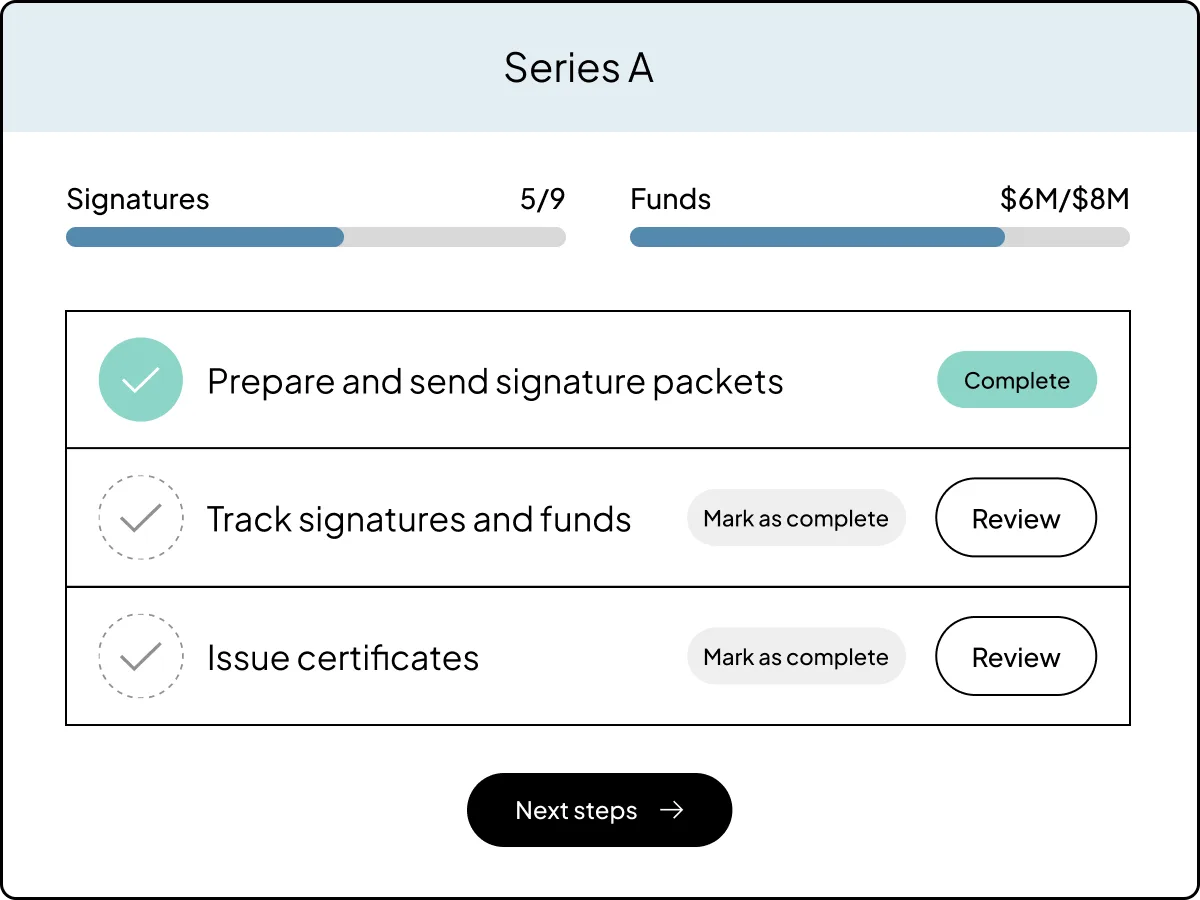This screenshot has width=1200, height=900.
Task: Click the filled green checkmark circle icon
Action: (x=141, y=380)
